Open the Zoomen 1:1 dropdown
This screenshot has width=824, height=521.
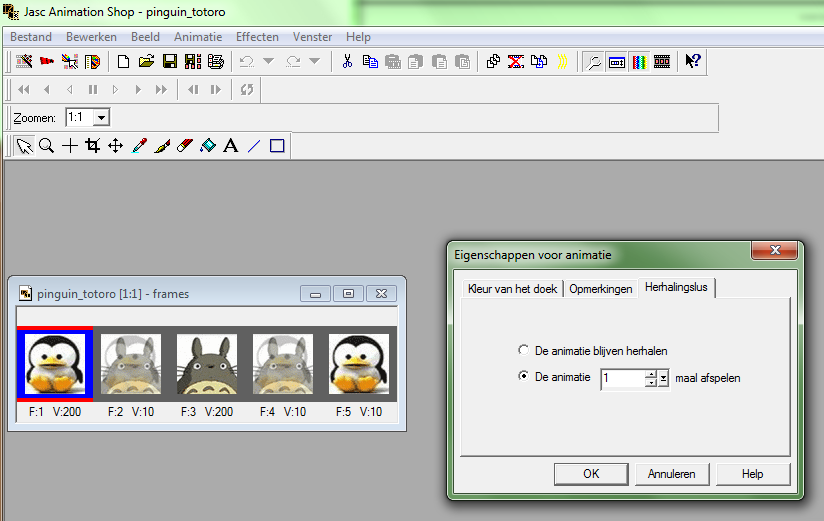[101, 117]
